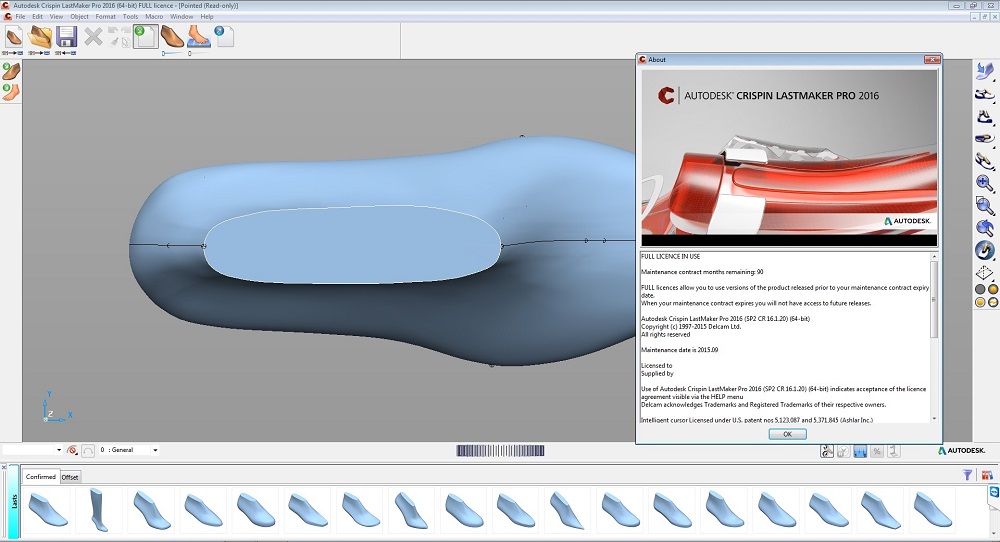Toggle the dark gray shading sphere
1000x542 pixels.
tap(980, 290)
